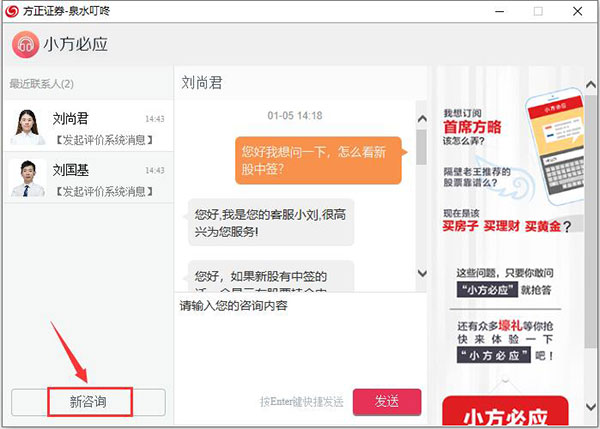
Task: Click 刘国基's avatar photo
Action: pyautogui.click(x=27, y=178)
